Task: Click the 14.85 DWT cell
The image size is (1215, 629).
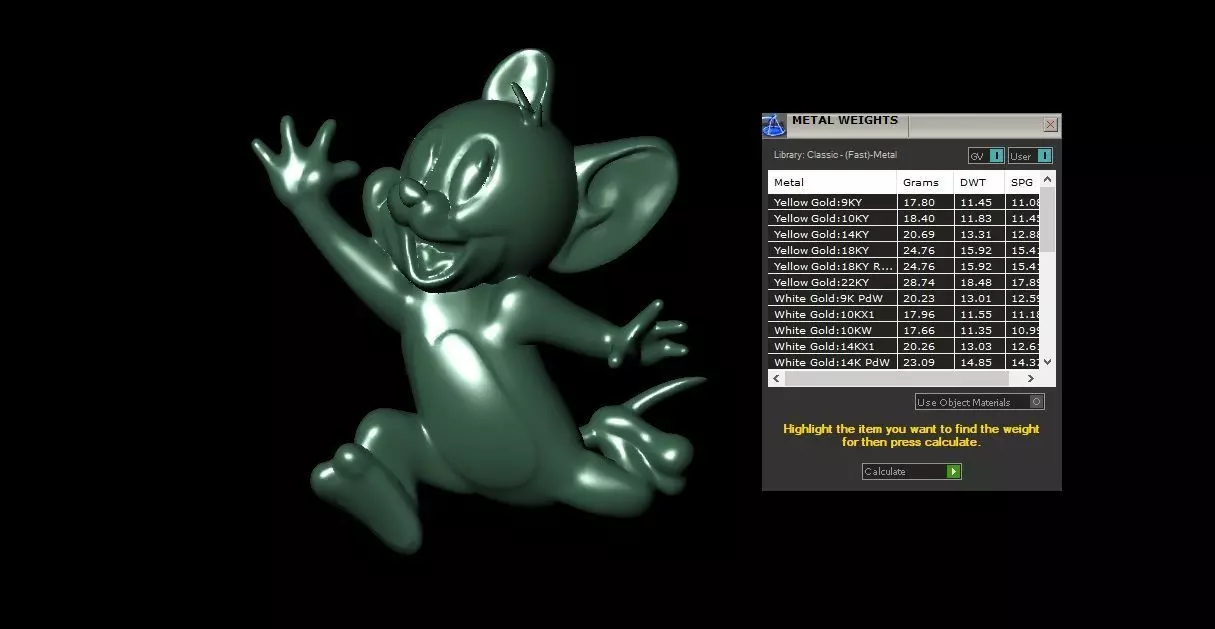Action: pos(979,362)
